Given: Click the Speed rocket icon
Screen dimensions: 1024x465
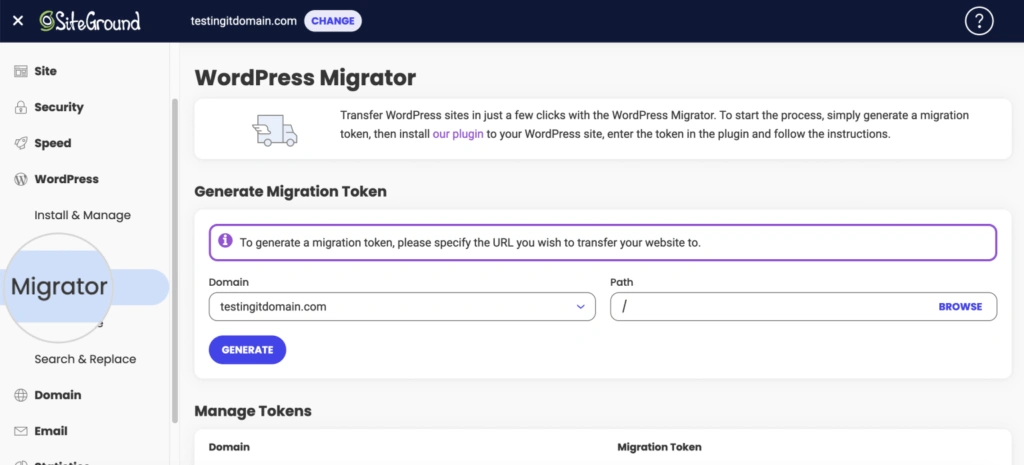Looking at the screenshot, I should (x=20, y=144).
